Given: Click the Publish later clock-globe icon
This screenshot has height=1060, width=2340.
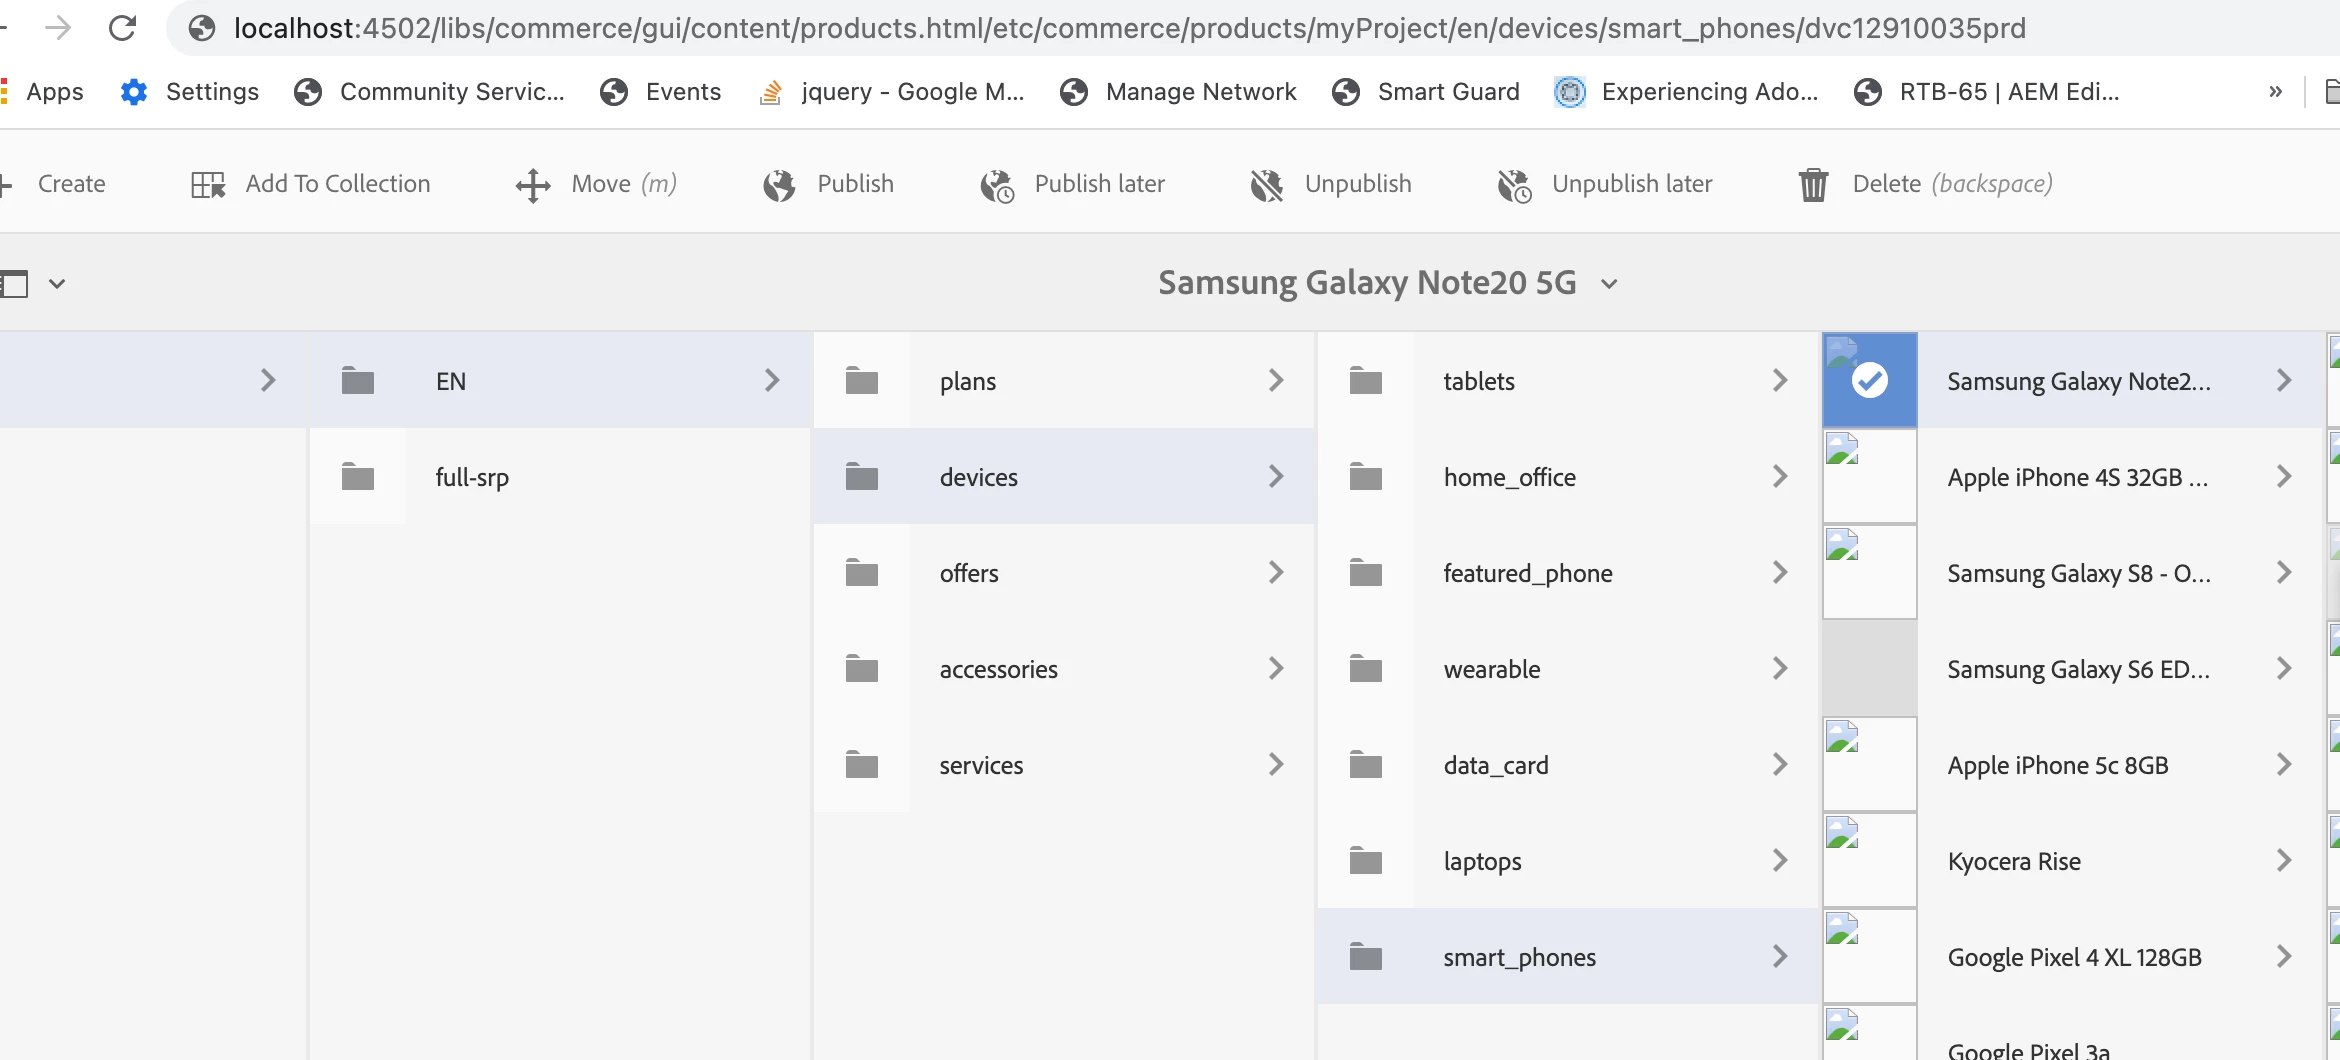Looking at the screenshot, I should tap(997, 185).
